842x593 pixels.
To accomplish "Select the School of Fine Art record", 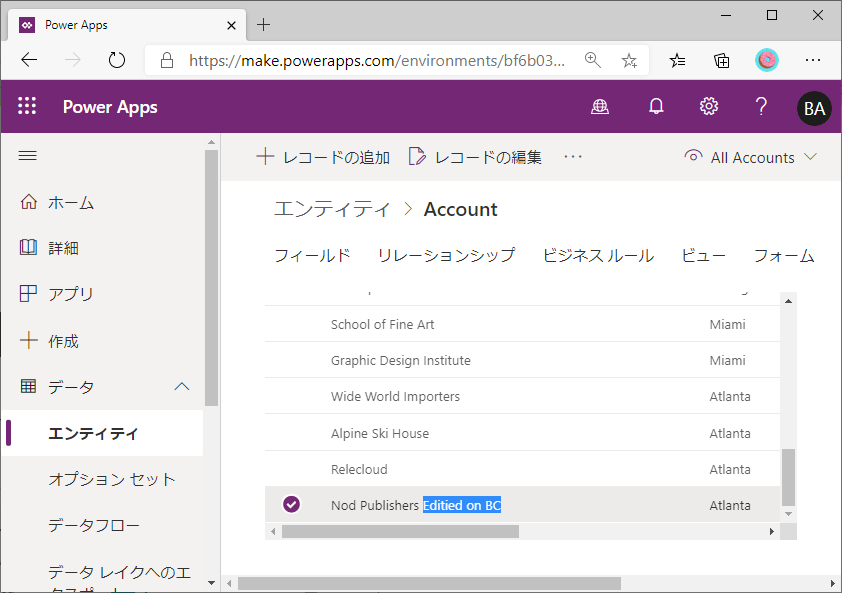I will (382, 324).
